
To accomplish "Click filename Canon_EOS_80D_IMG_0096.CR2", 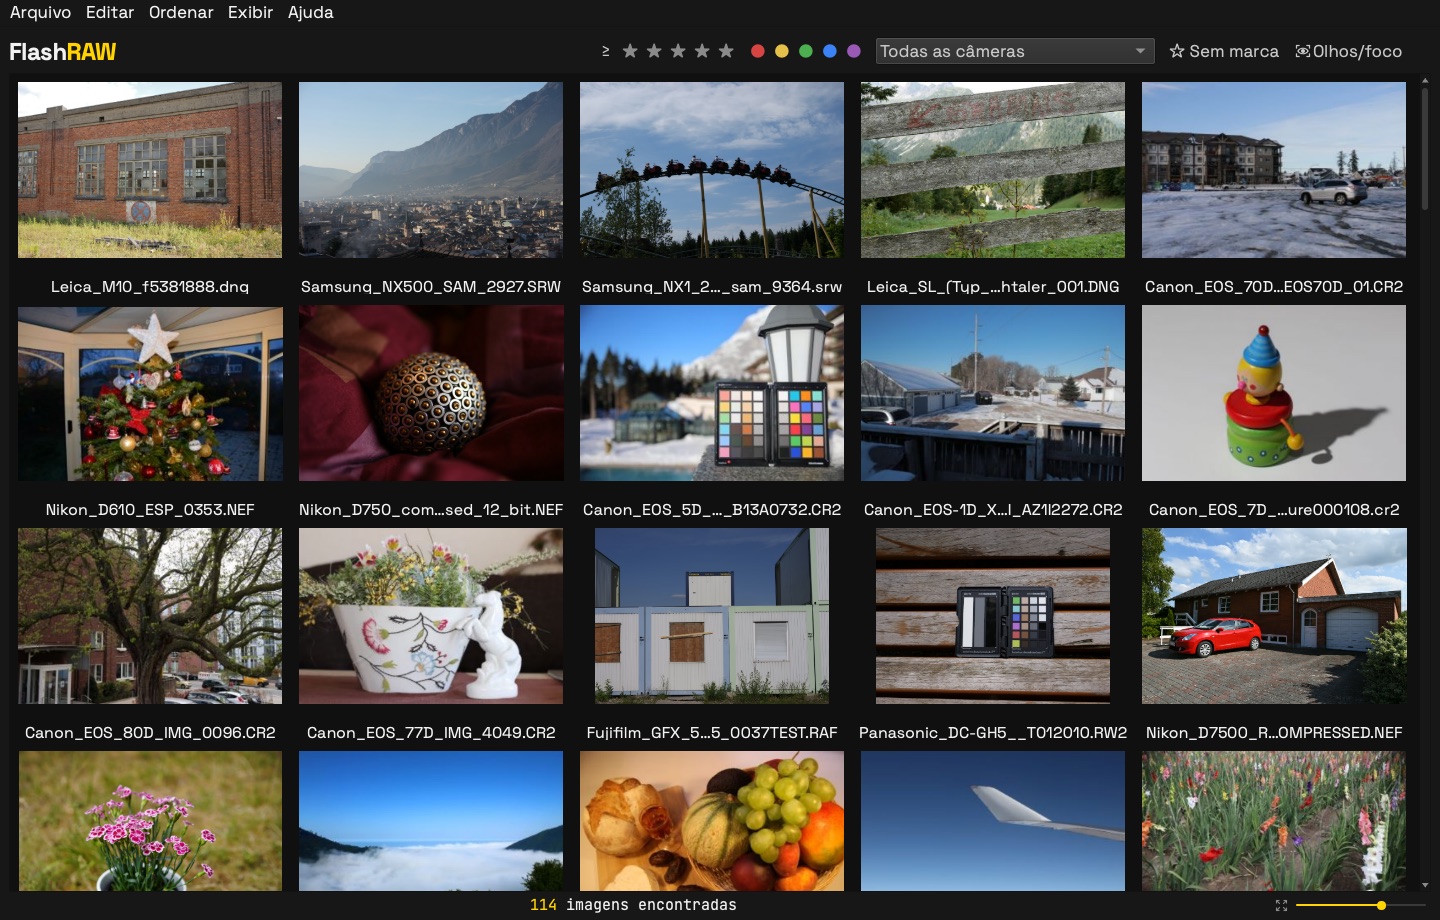I will [x=150, y=733].
